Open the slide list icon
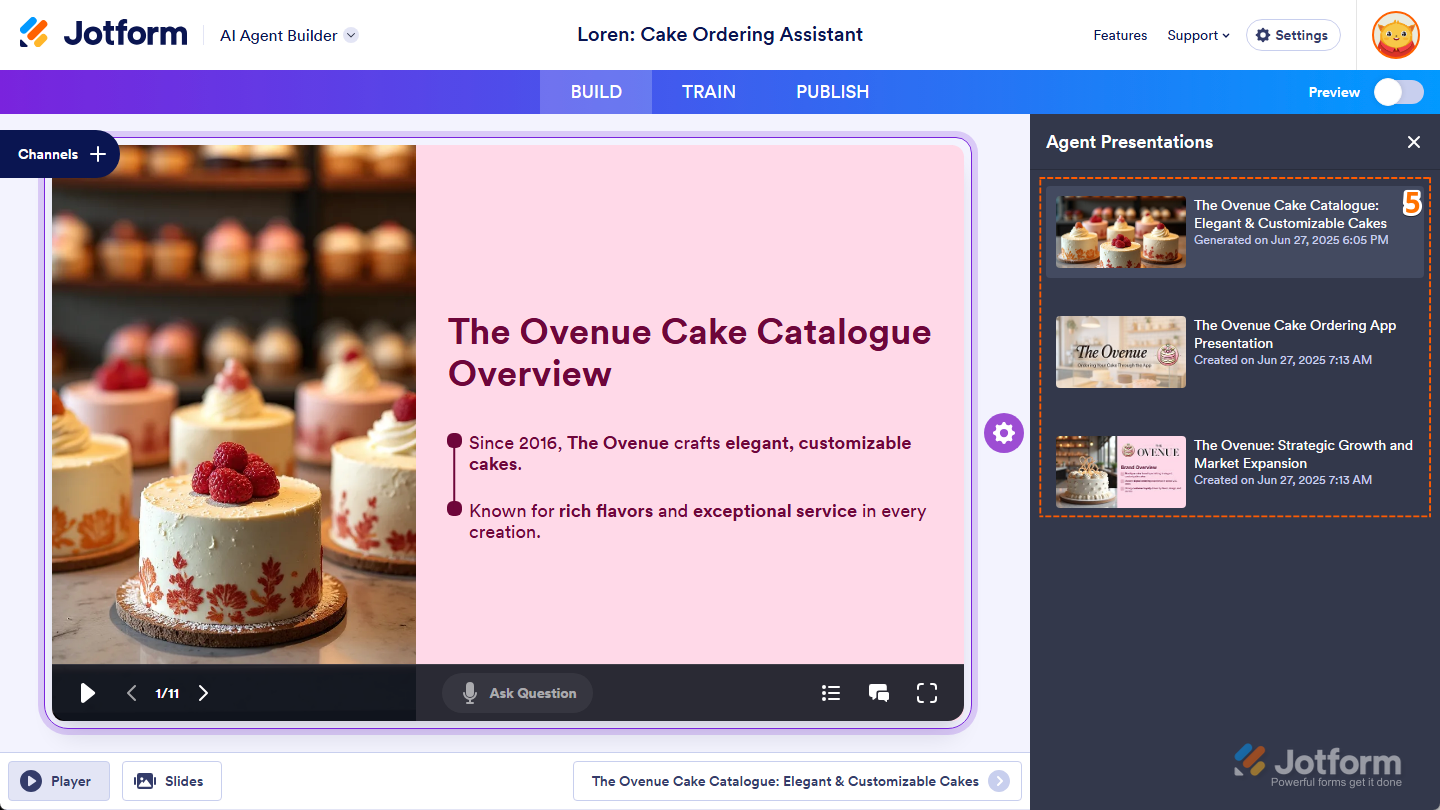The width and height of the screenshot is (1440, 810). pyautogui.click(x=830, y=693)
